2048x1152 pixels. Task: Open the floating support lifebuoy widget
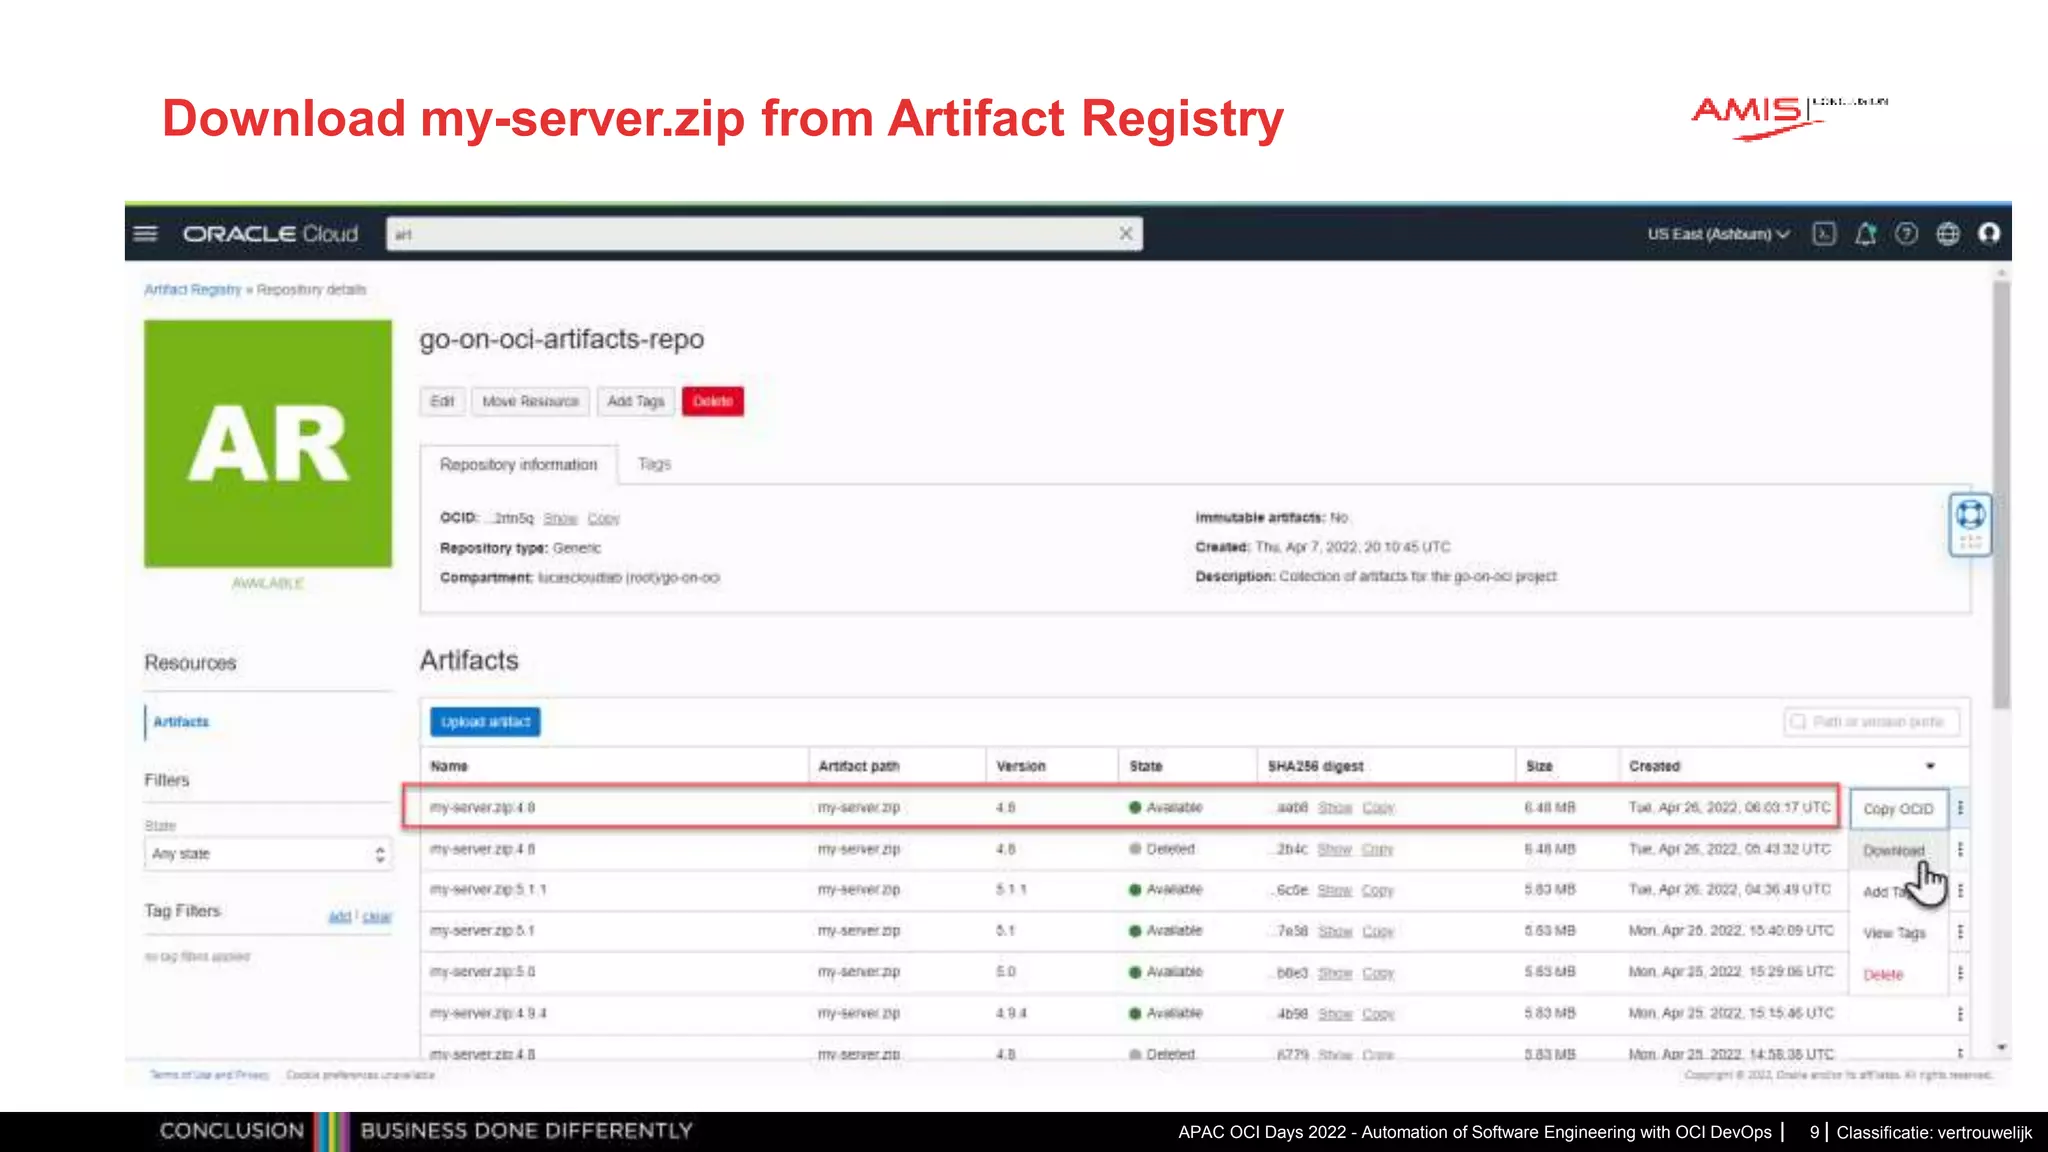point(1970,524)
